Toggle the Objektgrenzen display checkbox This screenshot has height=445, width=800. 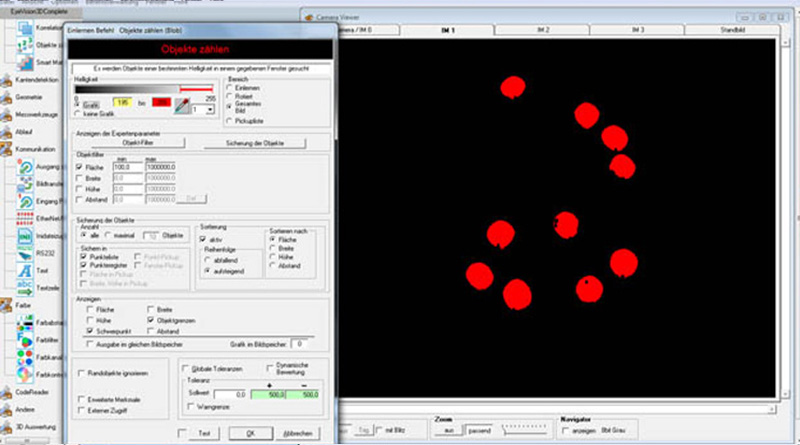coord(152,320)
